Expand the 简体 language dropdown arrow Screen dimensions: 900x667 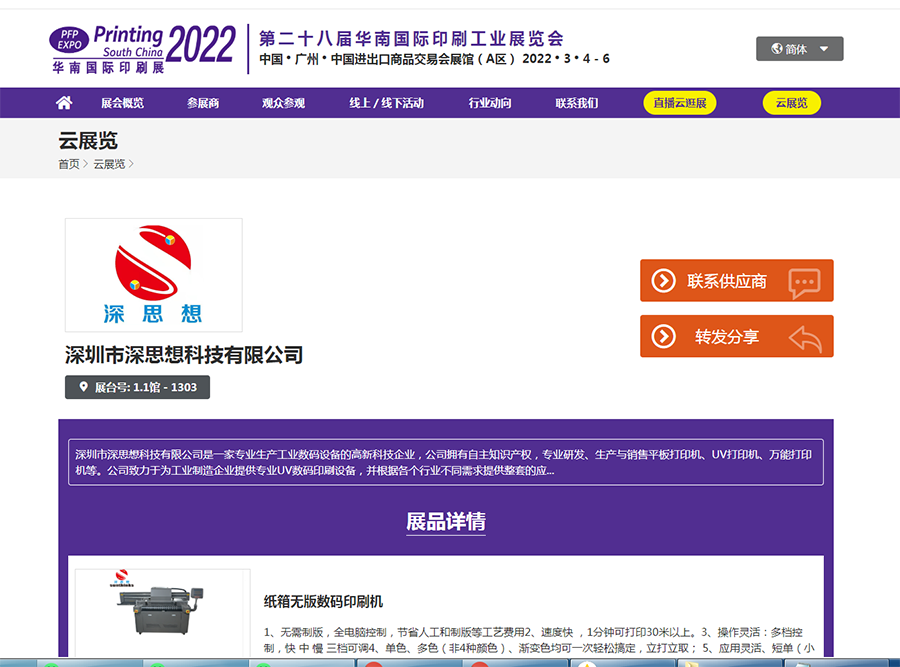pos(824,49)
